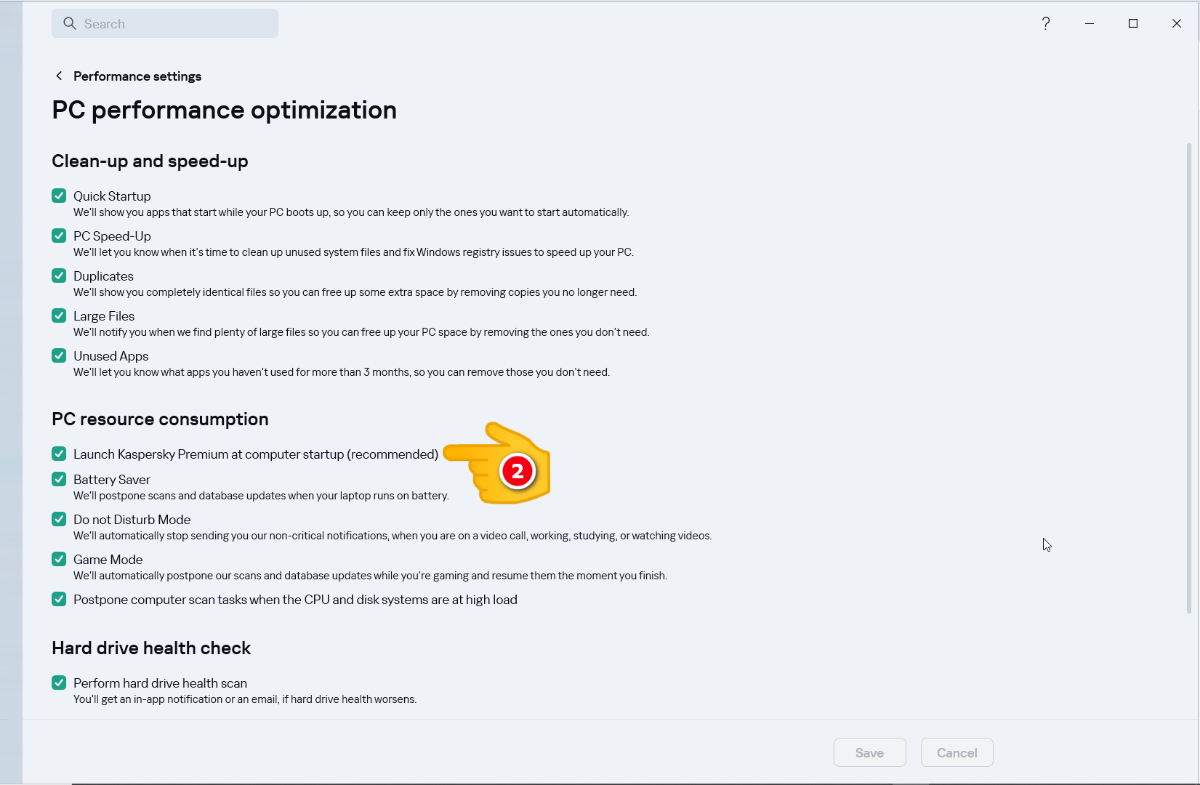Go back using the Performance settings arrow
The width and height of the screenshot is (1200, 785).
(59, 76)
